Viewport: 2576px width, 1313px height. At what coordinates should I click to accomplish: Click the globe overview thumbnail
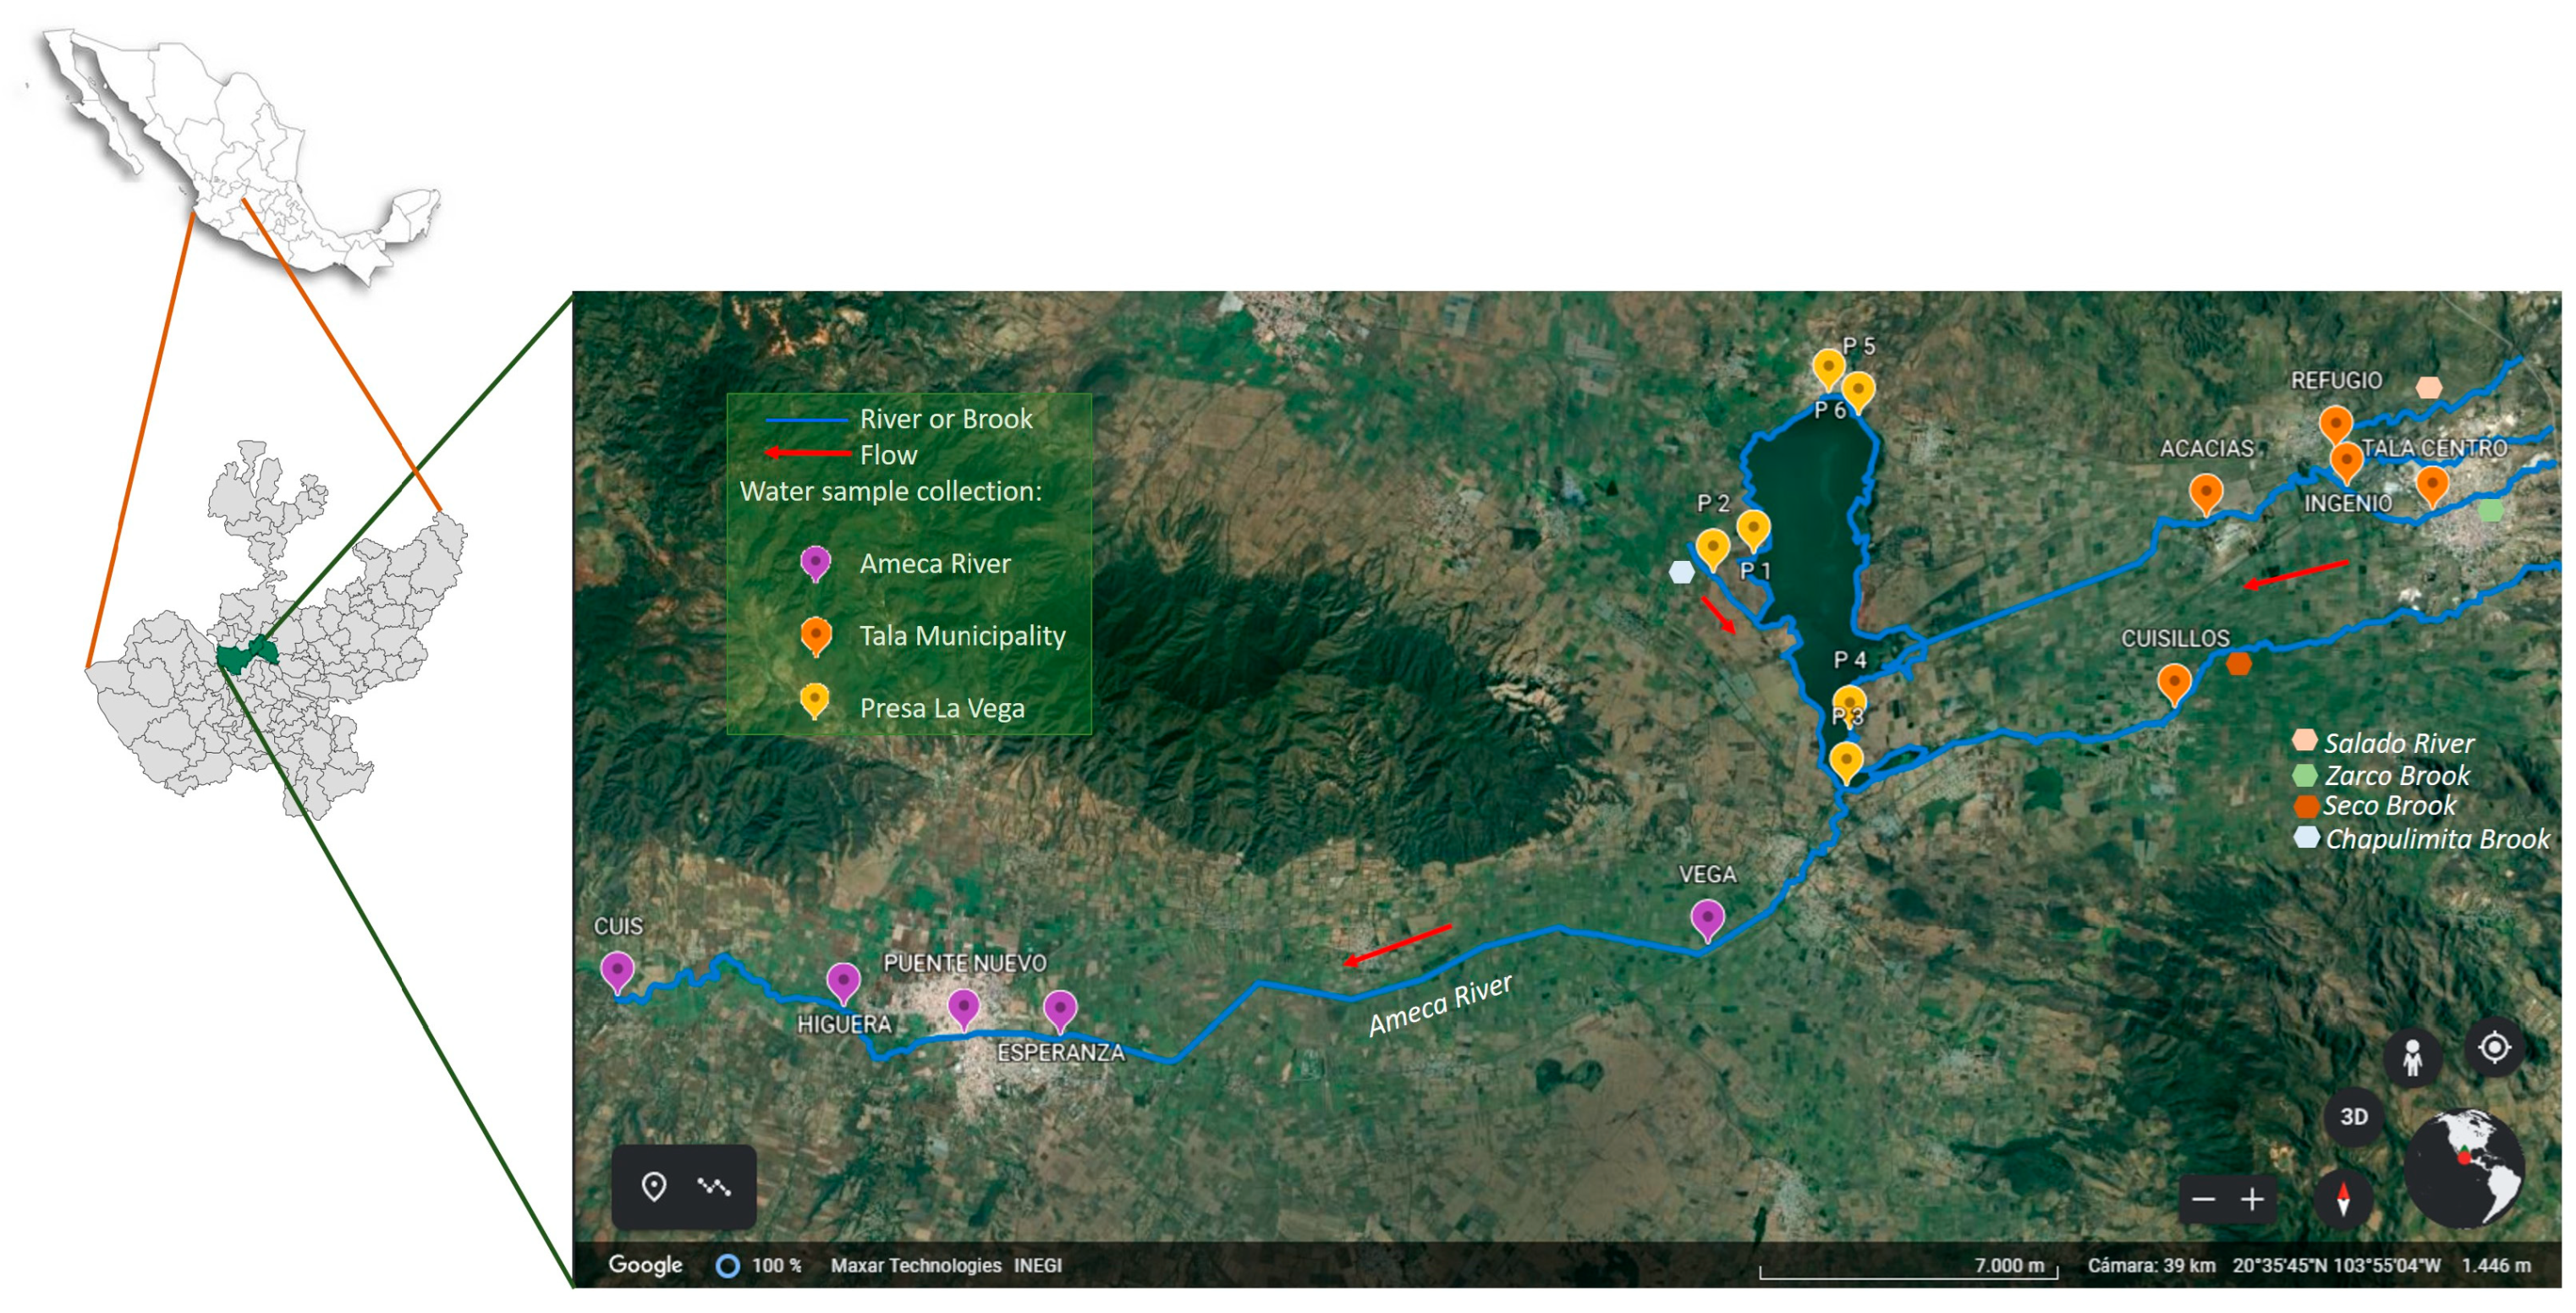tap(2463, 1168)
